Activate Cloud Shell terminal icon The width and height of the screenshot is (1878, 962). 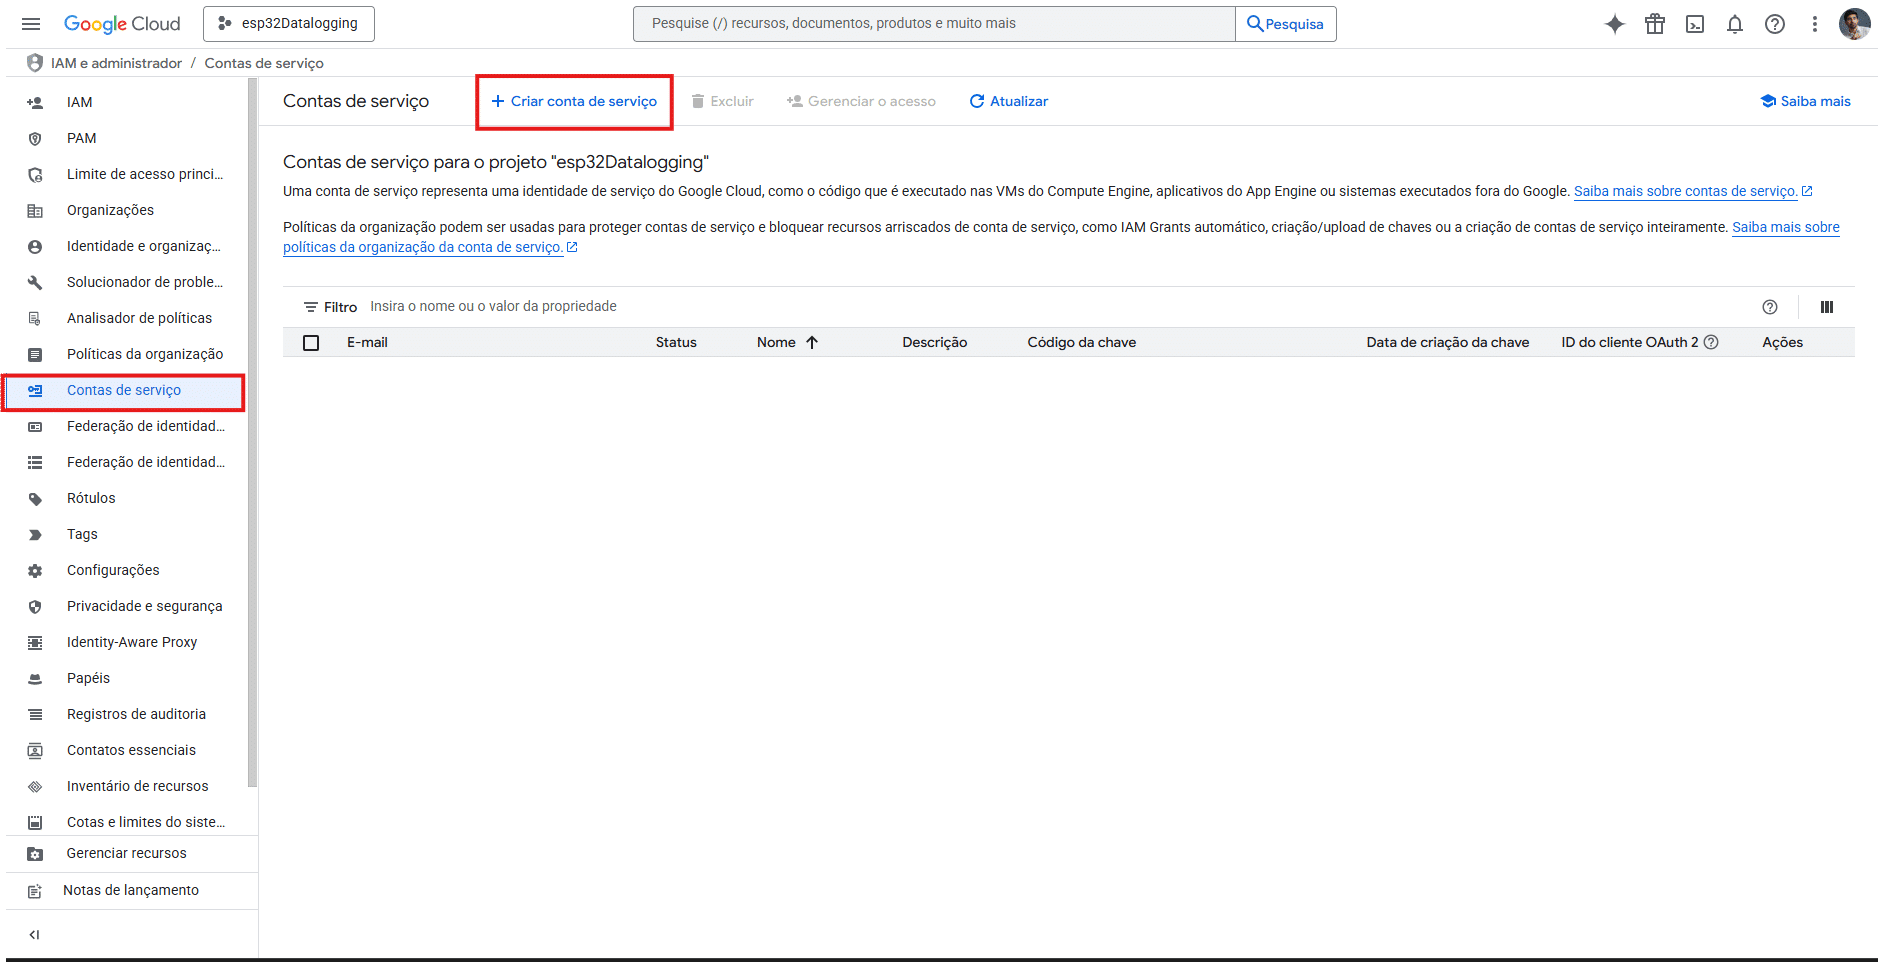[x=1694, y=24]
